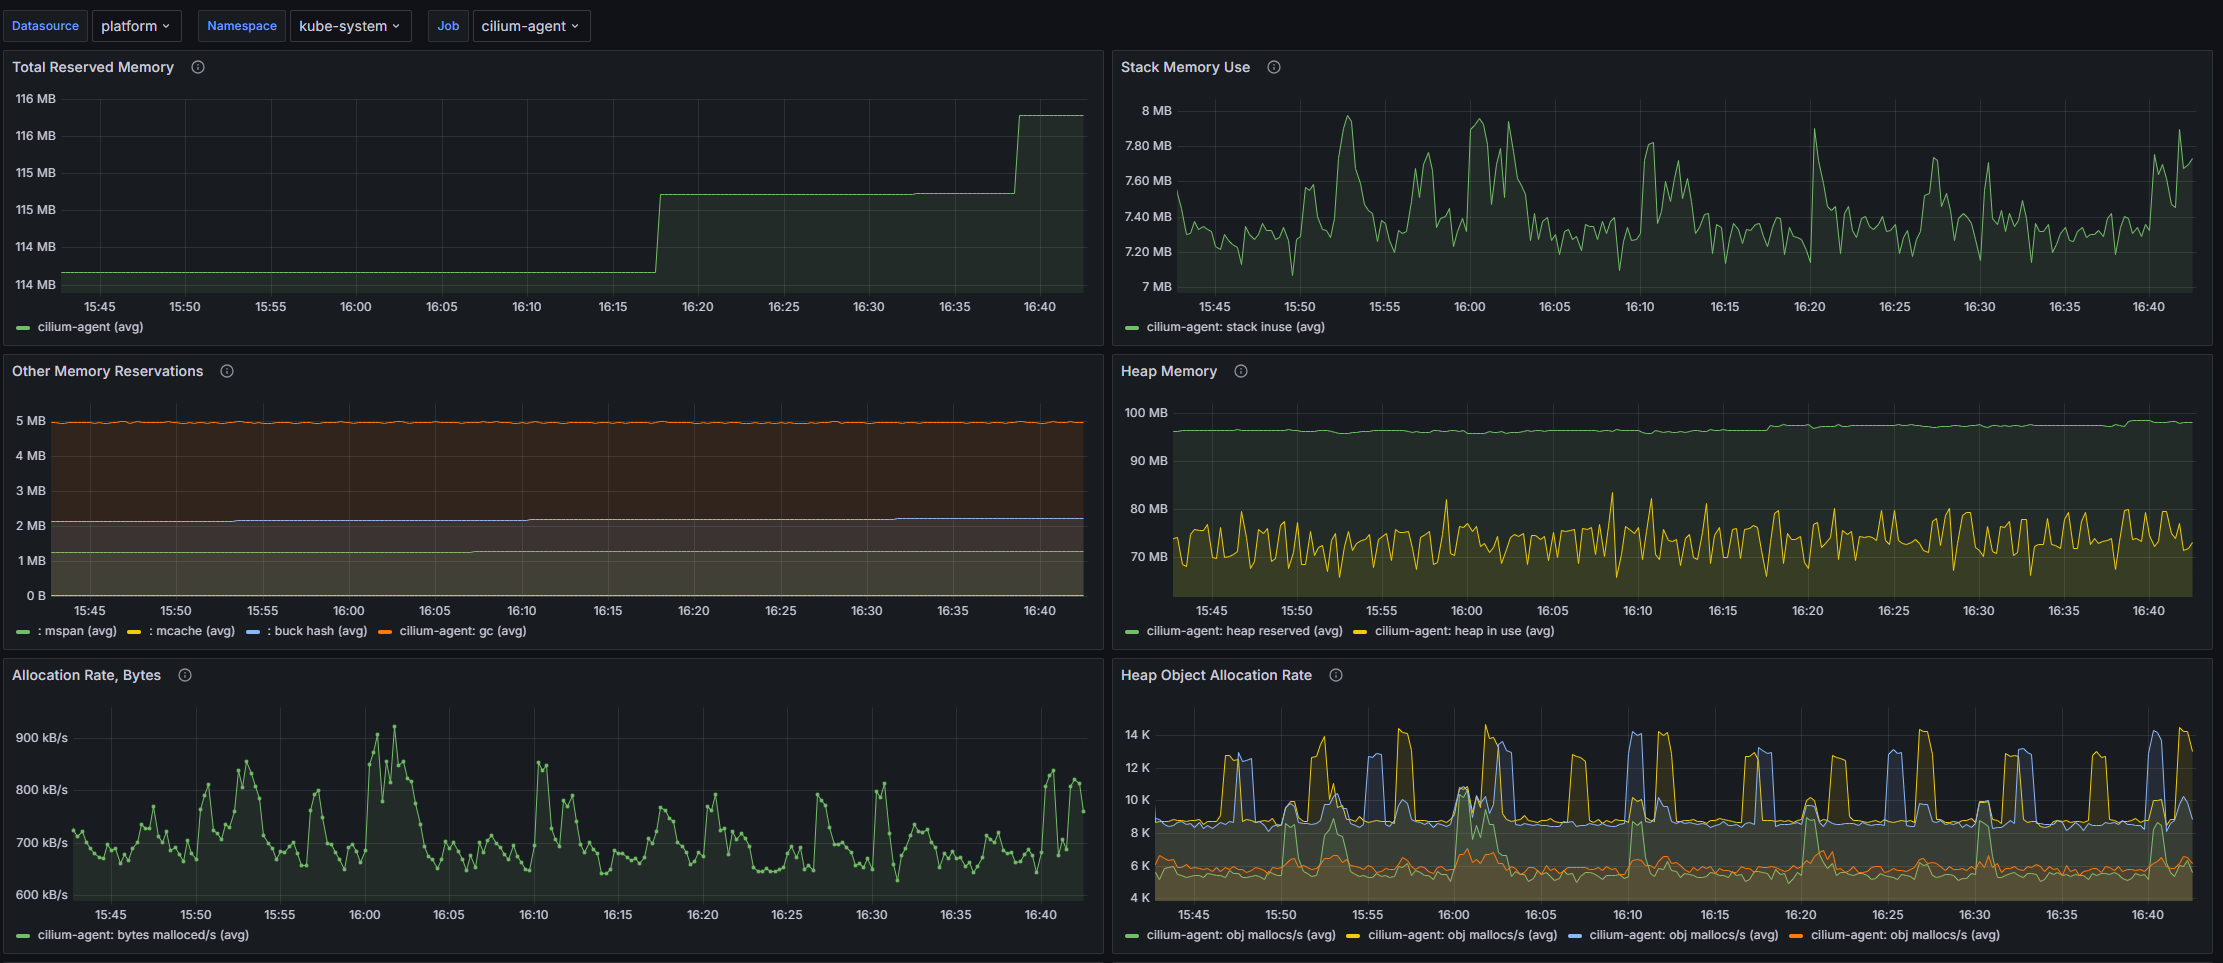
Task: Click the Stack Memory Use info icon
Action: 1274,67
